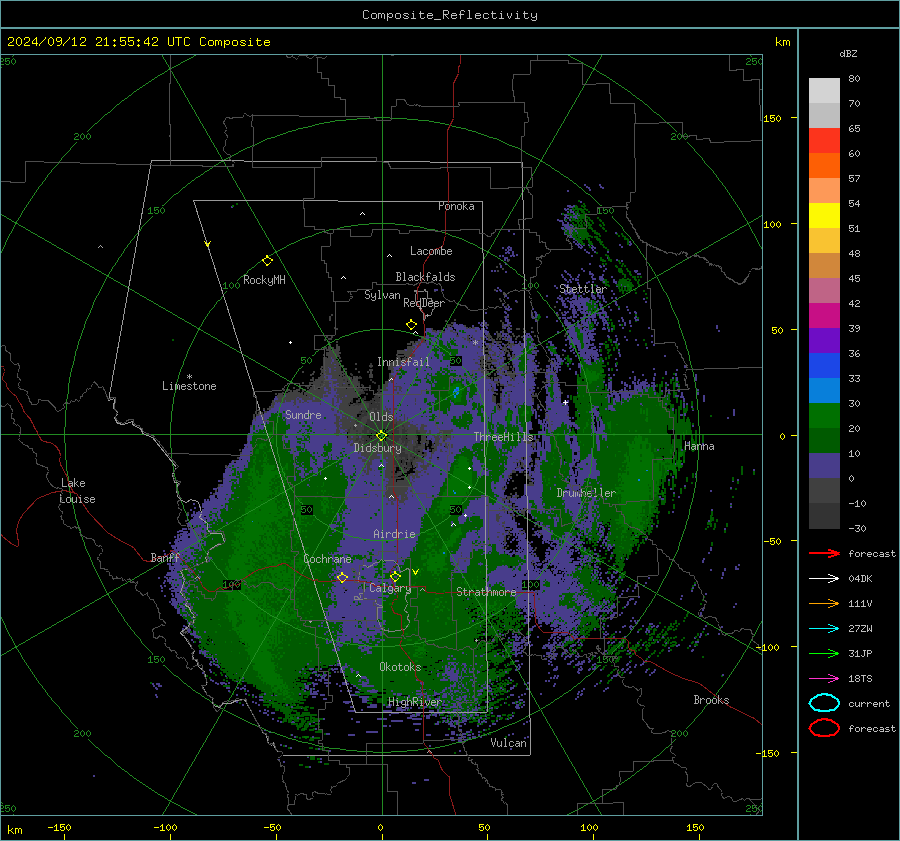Click the Stettler city label

[x=583, y=289]
